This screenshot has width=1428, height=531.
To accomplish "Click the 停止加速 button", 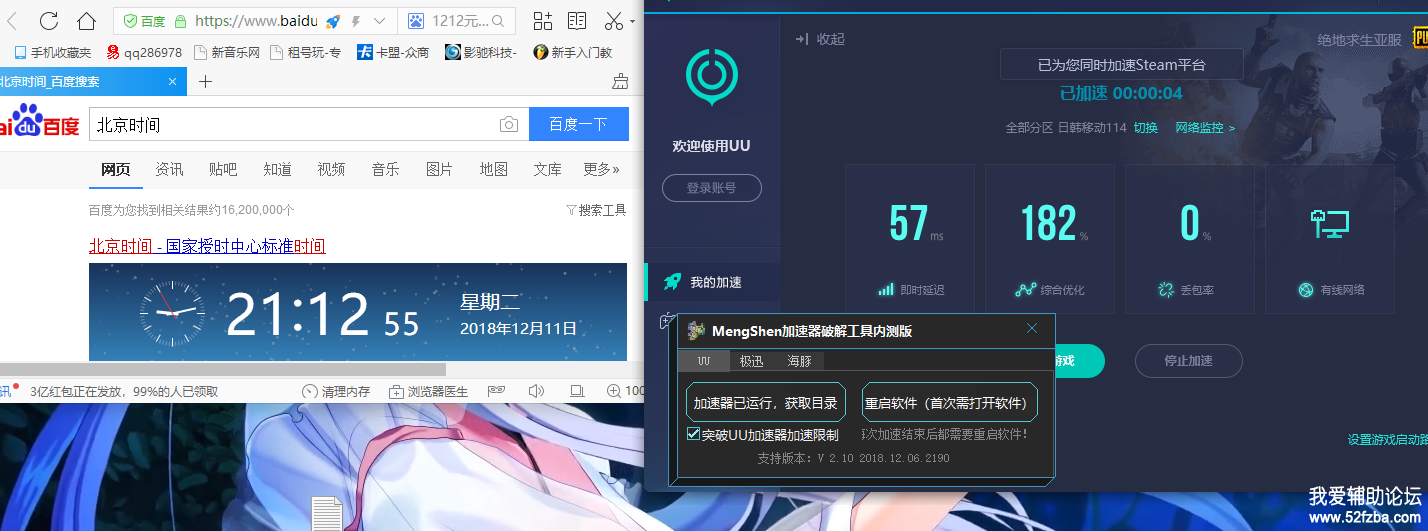I will point(1189,361).
